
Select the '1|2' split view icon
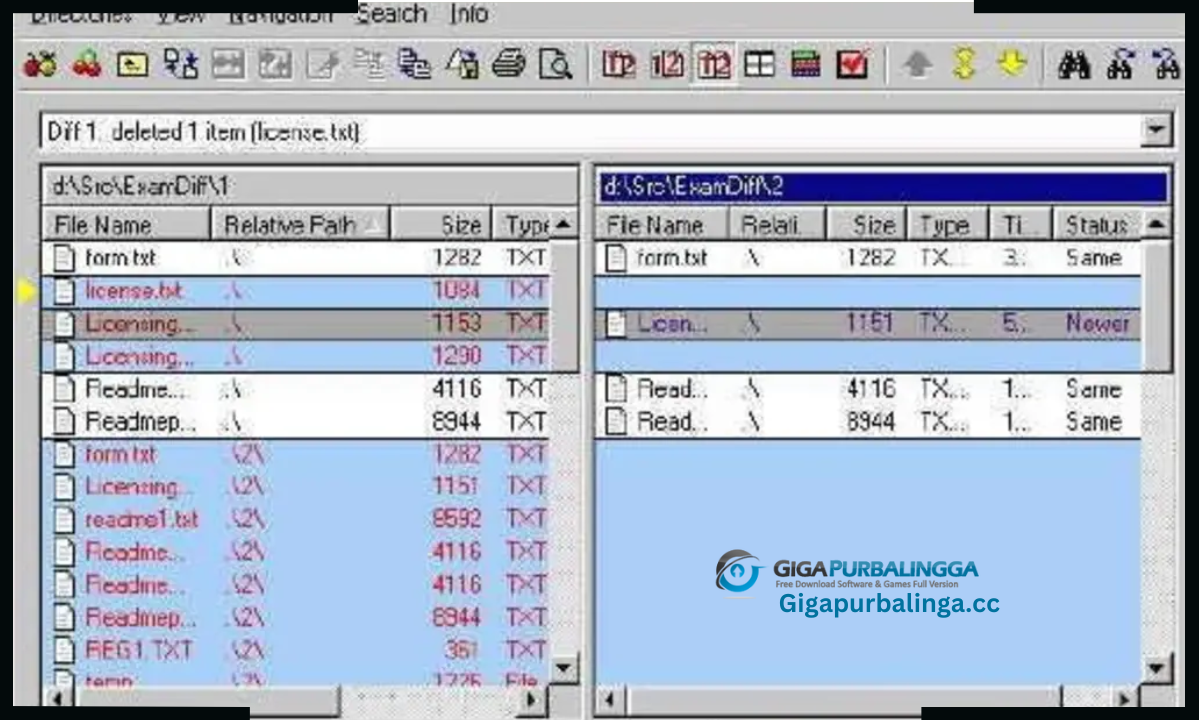click(667, 65)
